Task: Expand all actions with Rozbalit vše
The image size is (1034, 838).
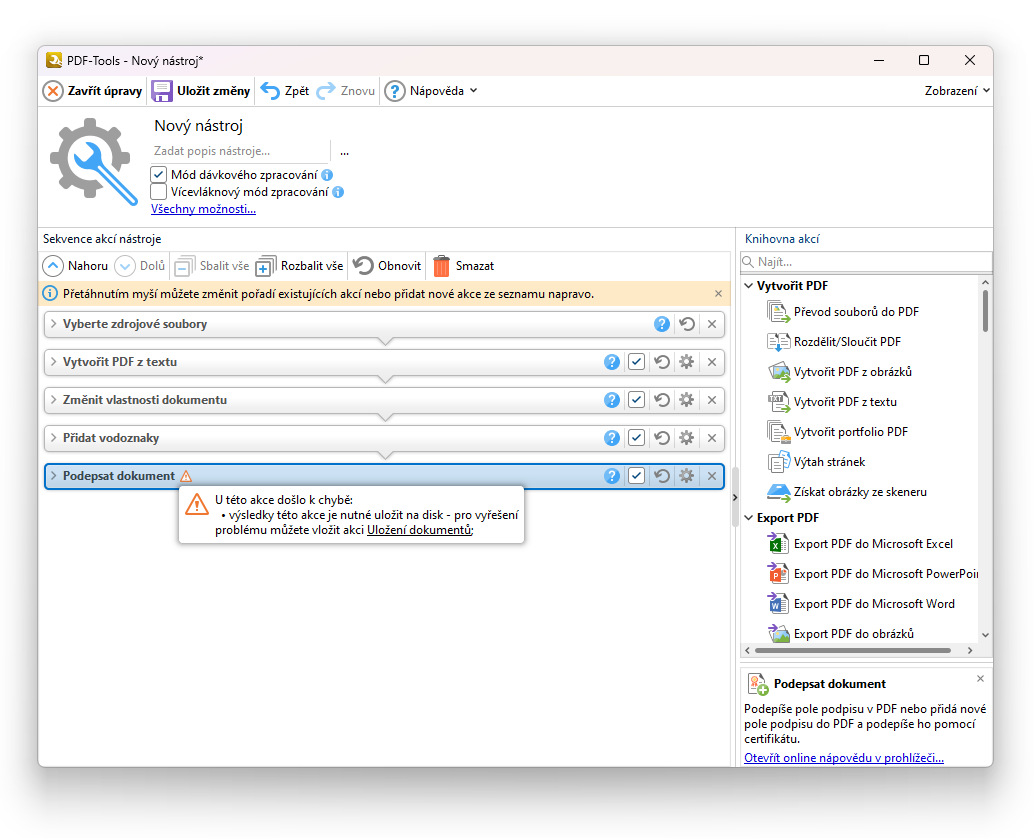Action: [299, 266]
